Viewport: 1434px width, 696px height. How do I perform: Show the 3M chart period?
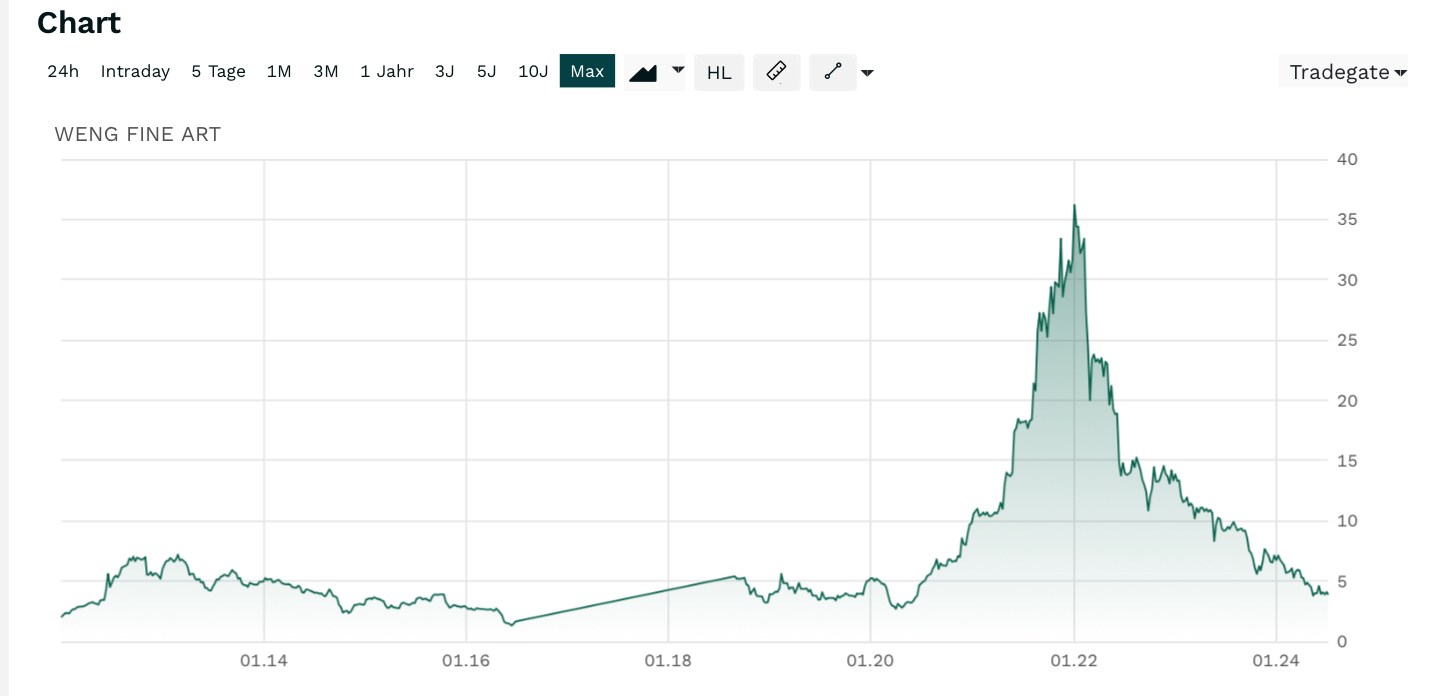point(326,71)
